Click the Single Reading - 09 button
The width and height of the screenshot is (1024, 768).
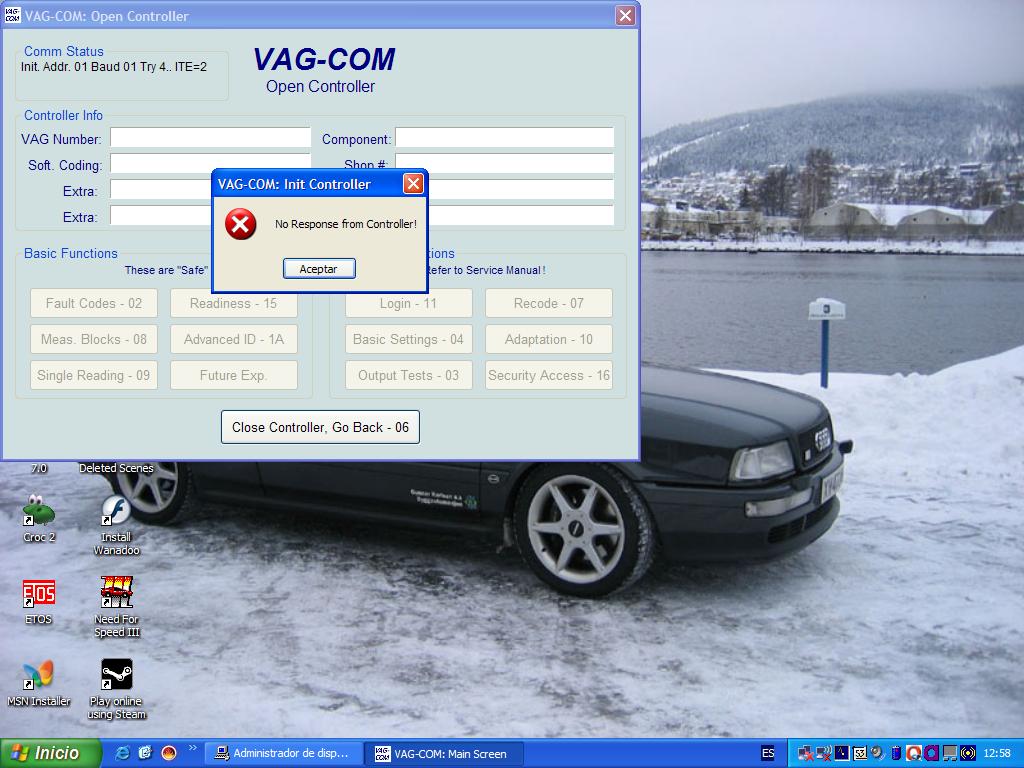tap(93, 376)
